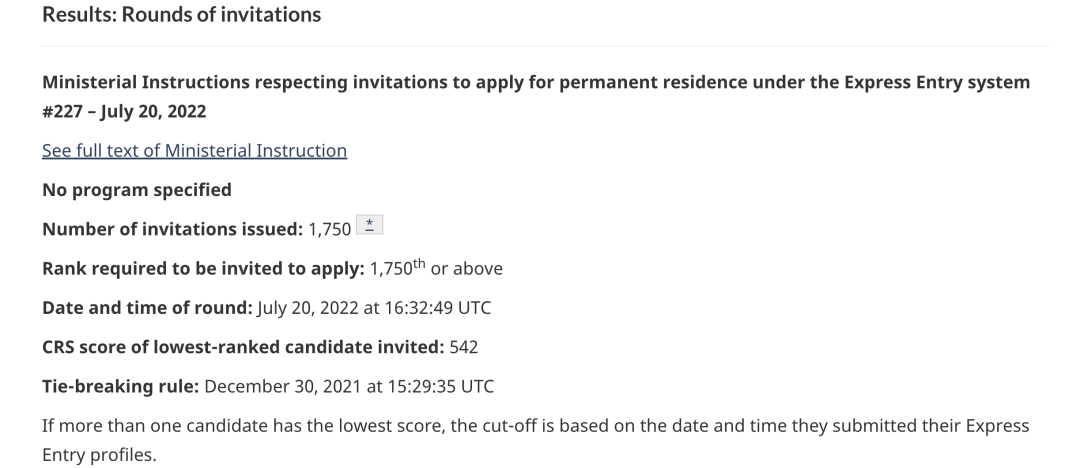Screen dimensions: 1080x468
Task: Click the July 20, 2022 at 16:32:49 UTC value
Action: (374, 307)
